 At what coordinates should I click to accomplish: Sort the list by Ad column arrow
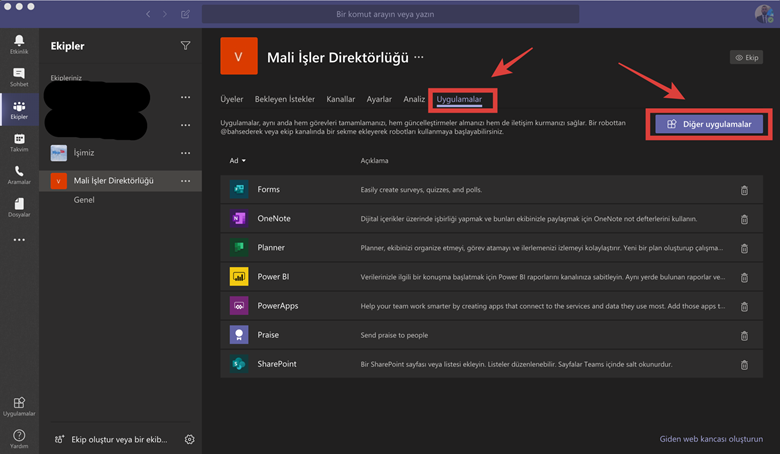[243, 161]
